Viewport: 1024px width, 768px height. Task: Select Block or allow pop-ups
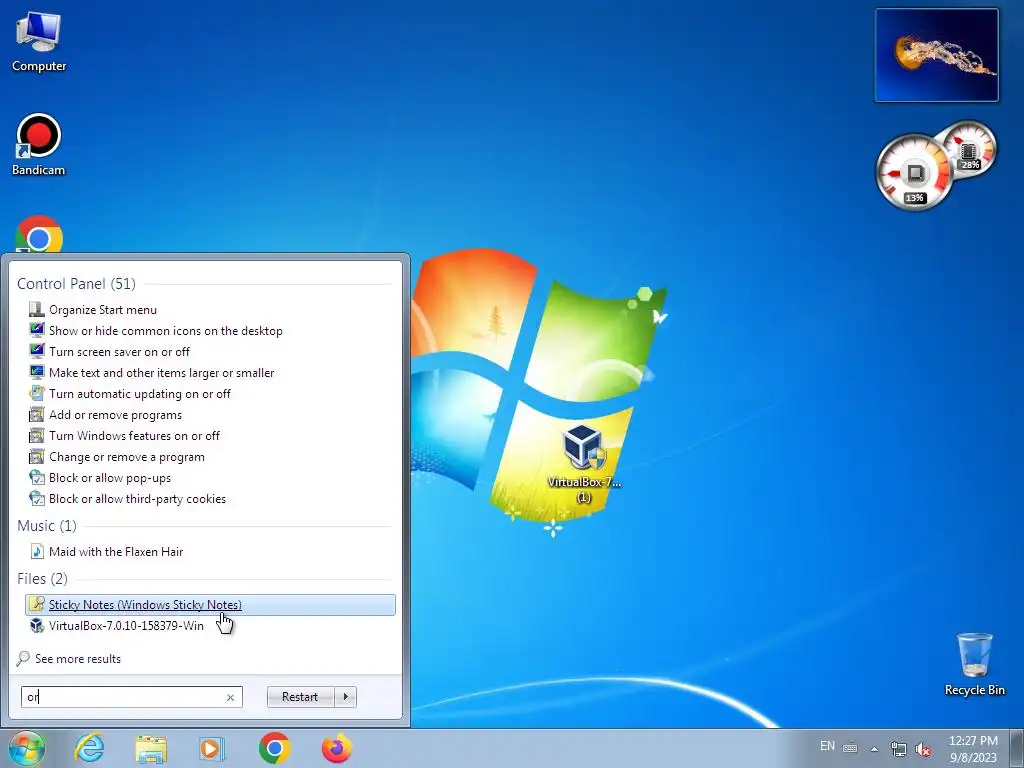point(210,477)
